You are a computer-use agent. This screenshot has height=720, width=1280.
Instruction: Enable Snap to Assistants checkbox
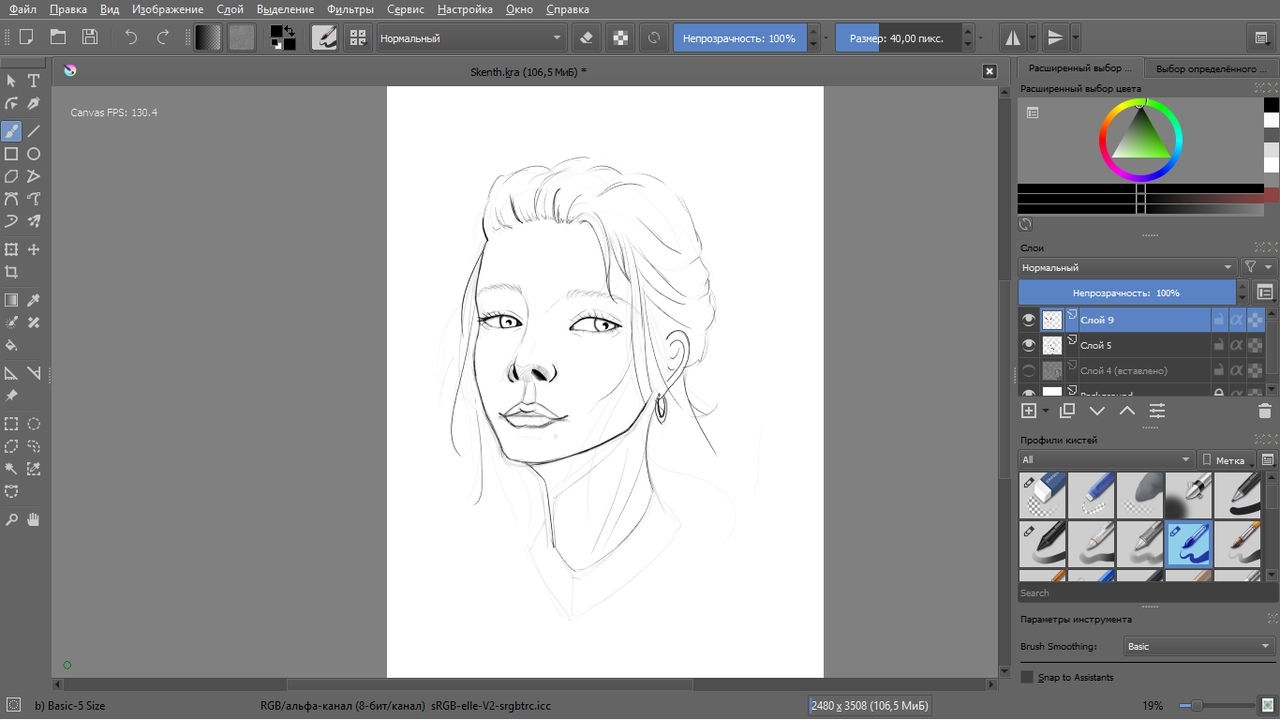click(1027, 677)
